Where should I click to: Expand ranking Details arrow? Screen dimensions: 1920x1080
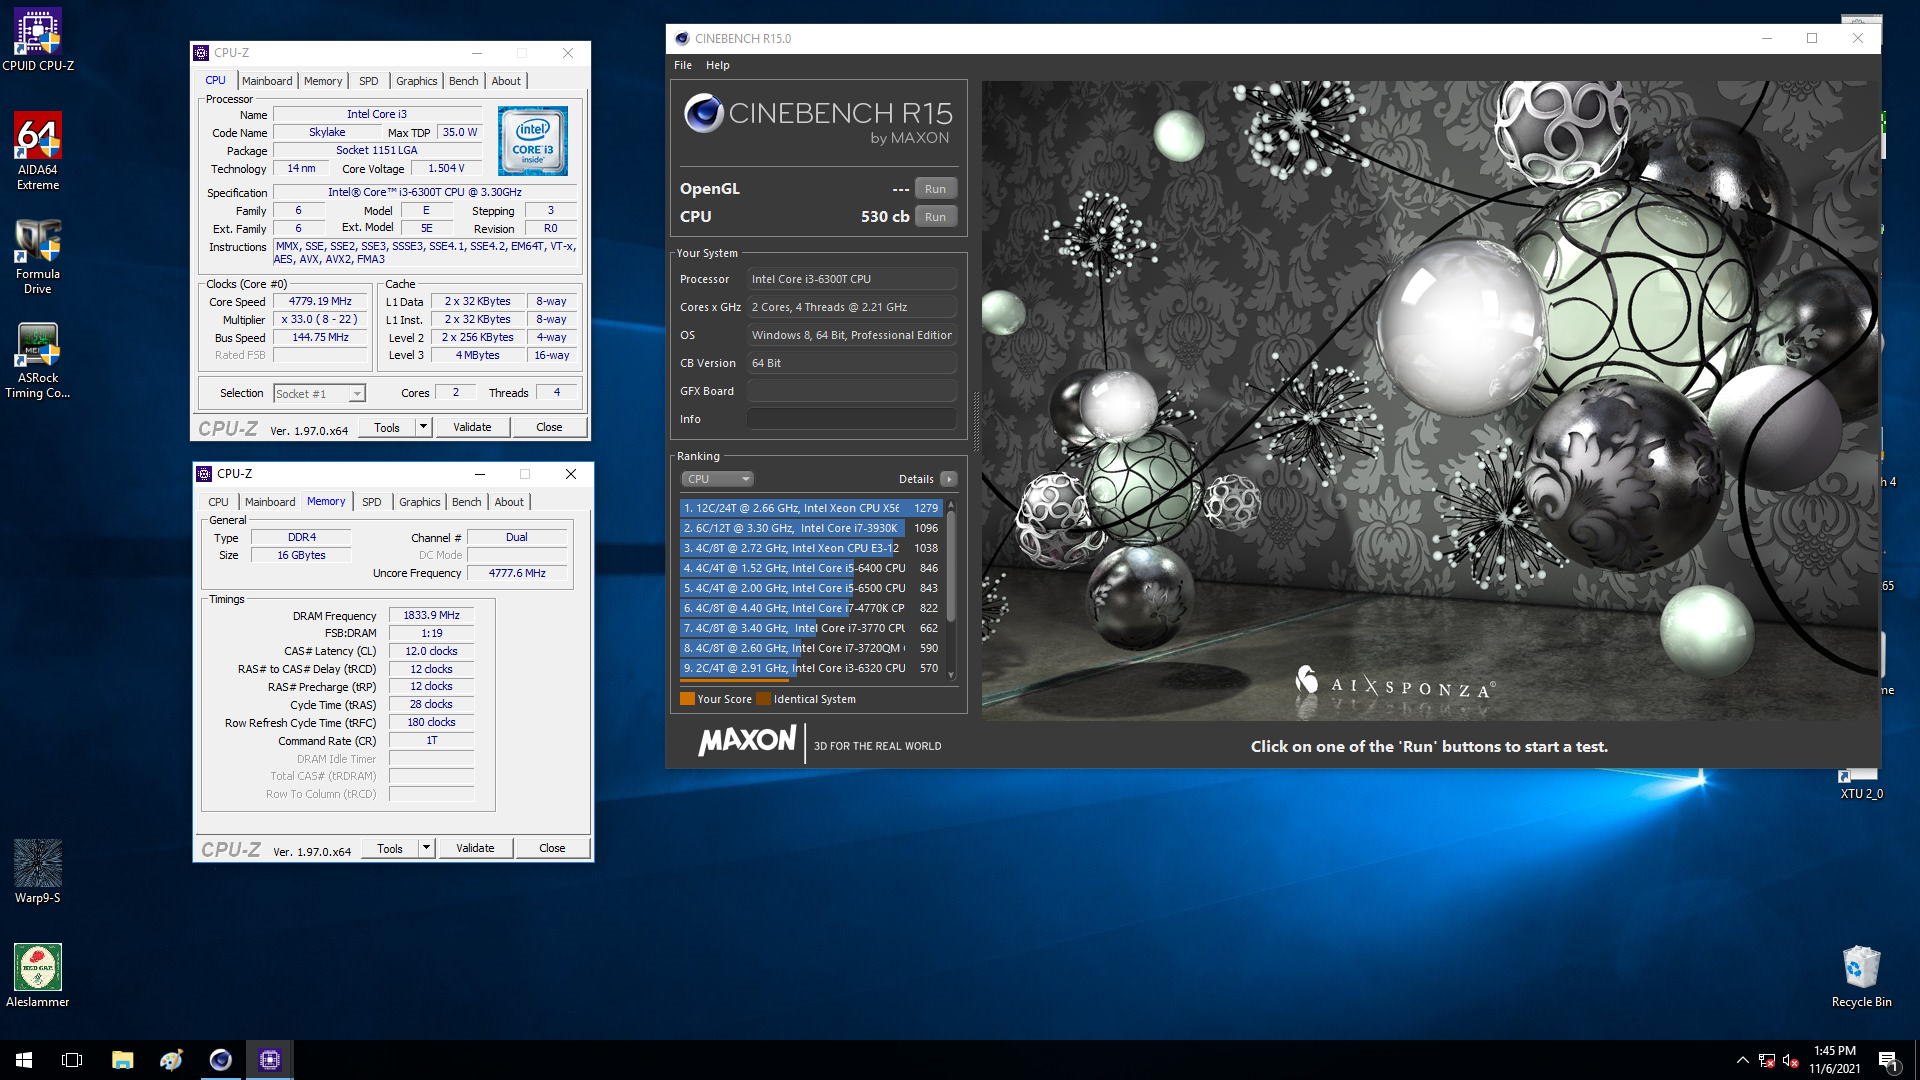(949, 479)
